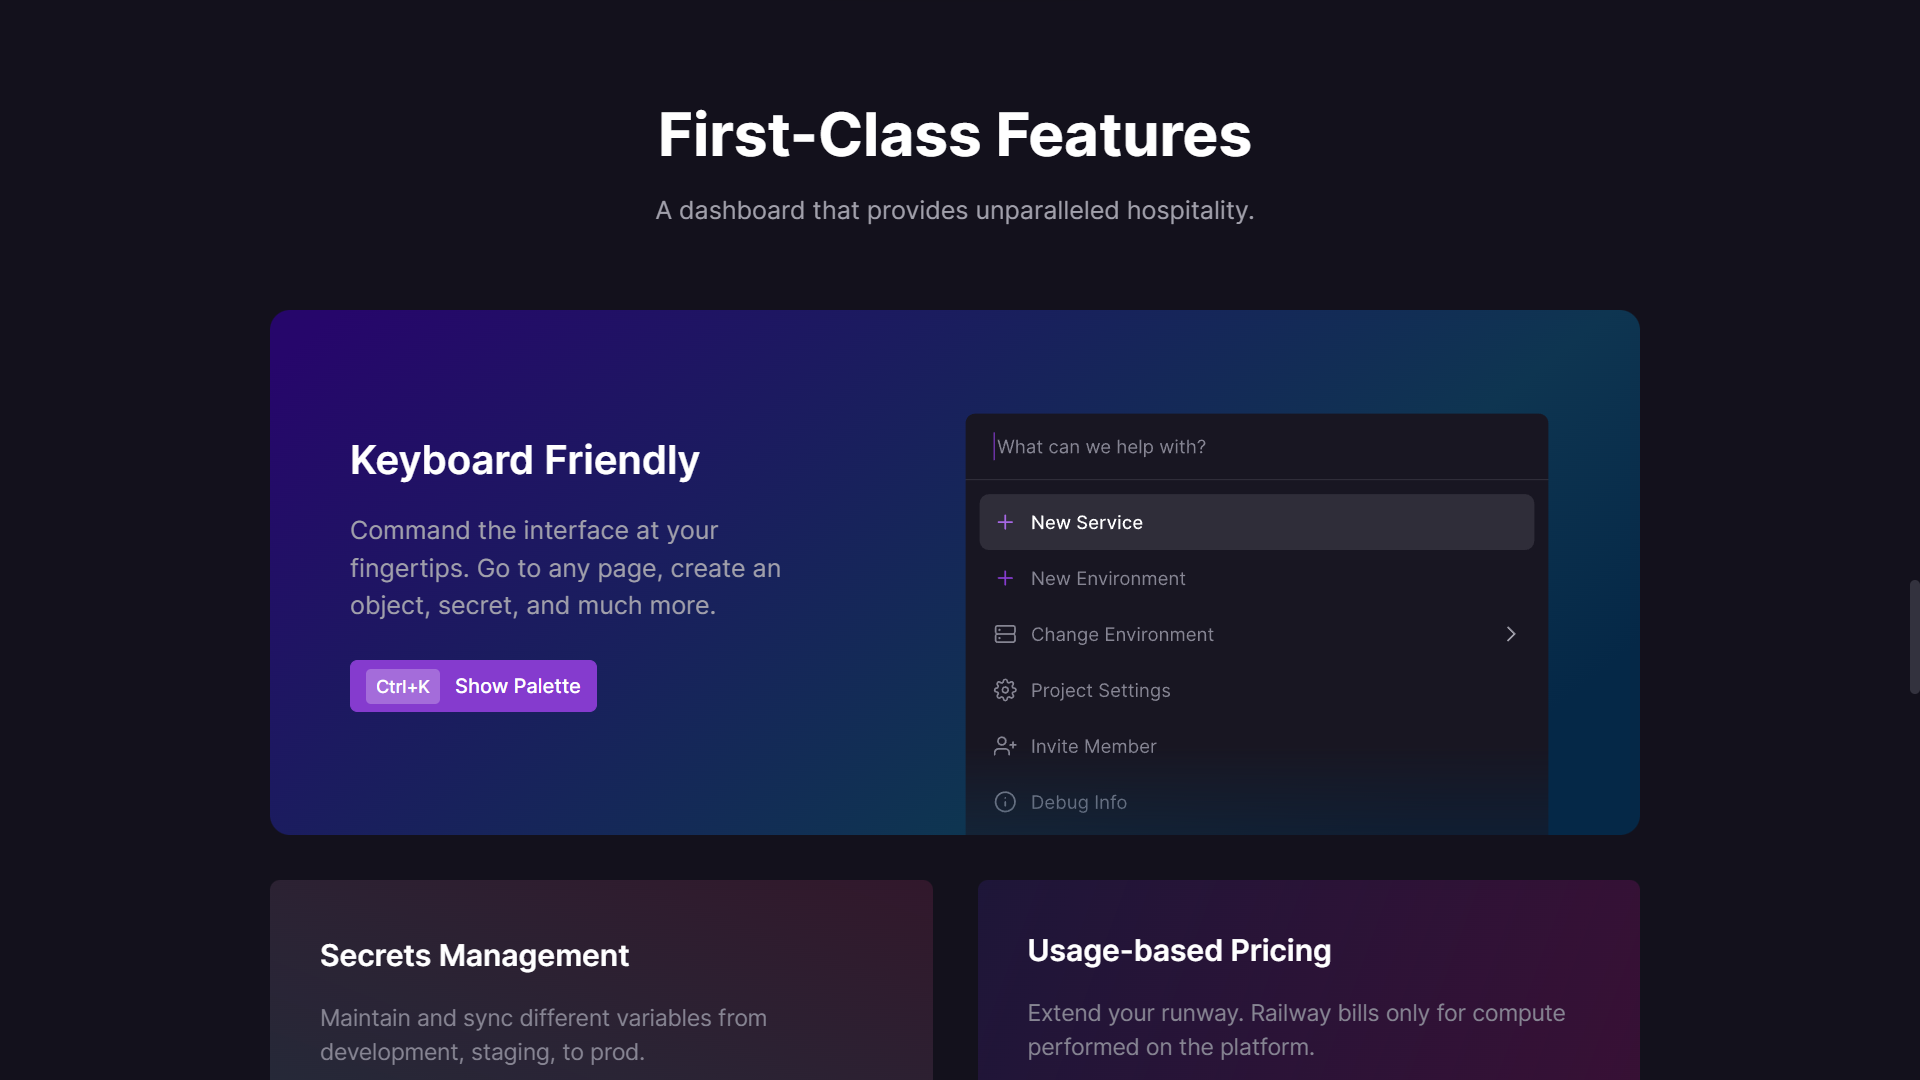Screen dimensions: 1920x1080
Task: Click the Keyboard Friendly heading
Action: coord(524,460)
